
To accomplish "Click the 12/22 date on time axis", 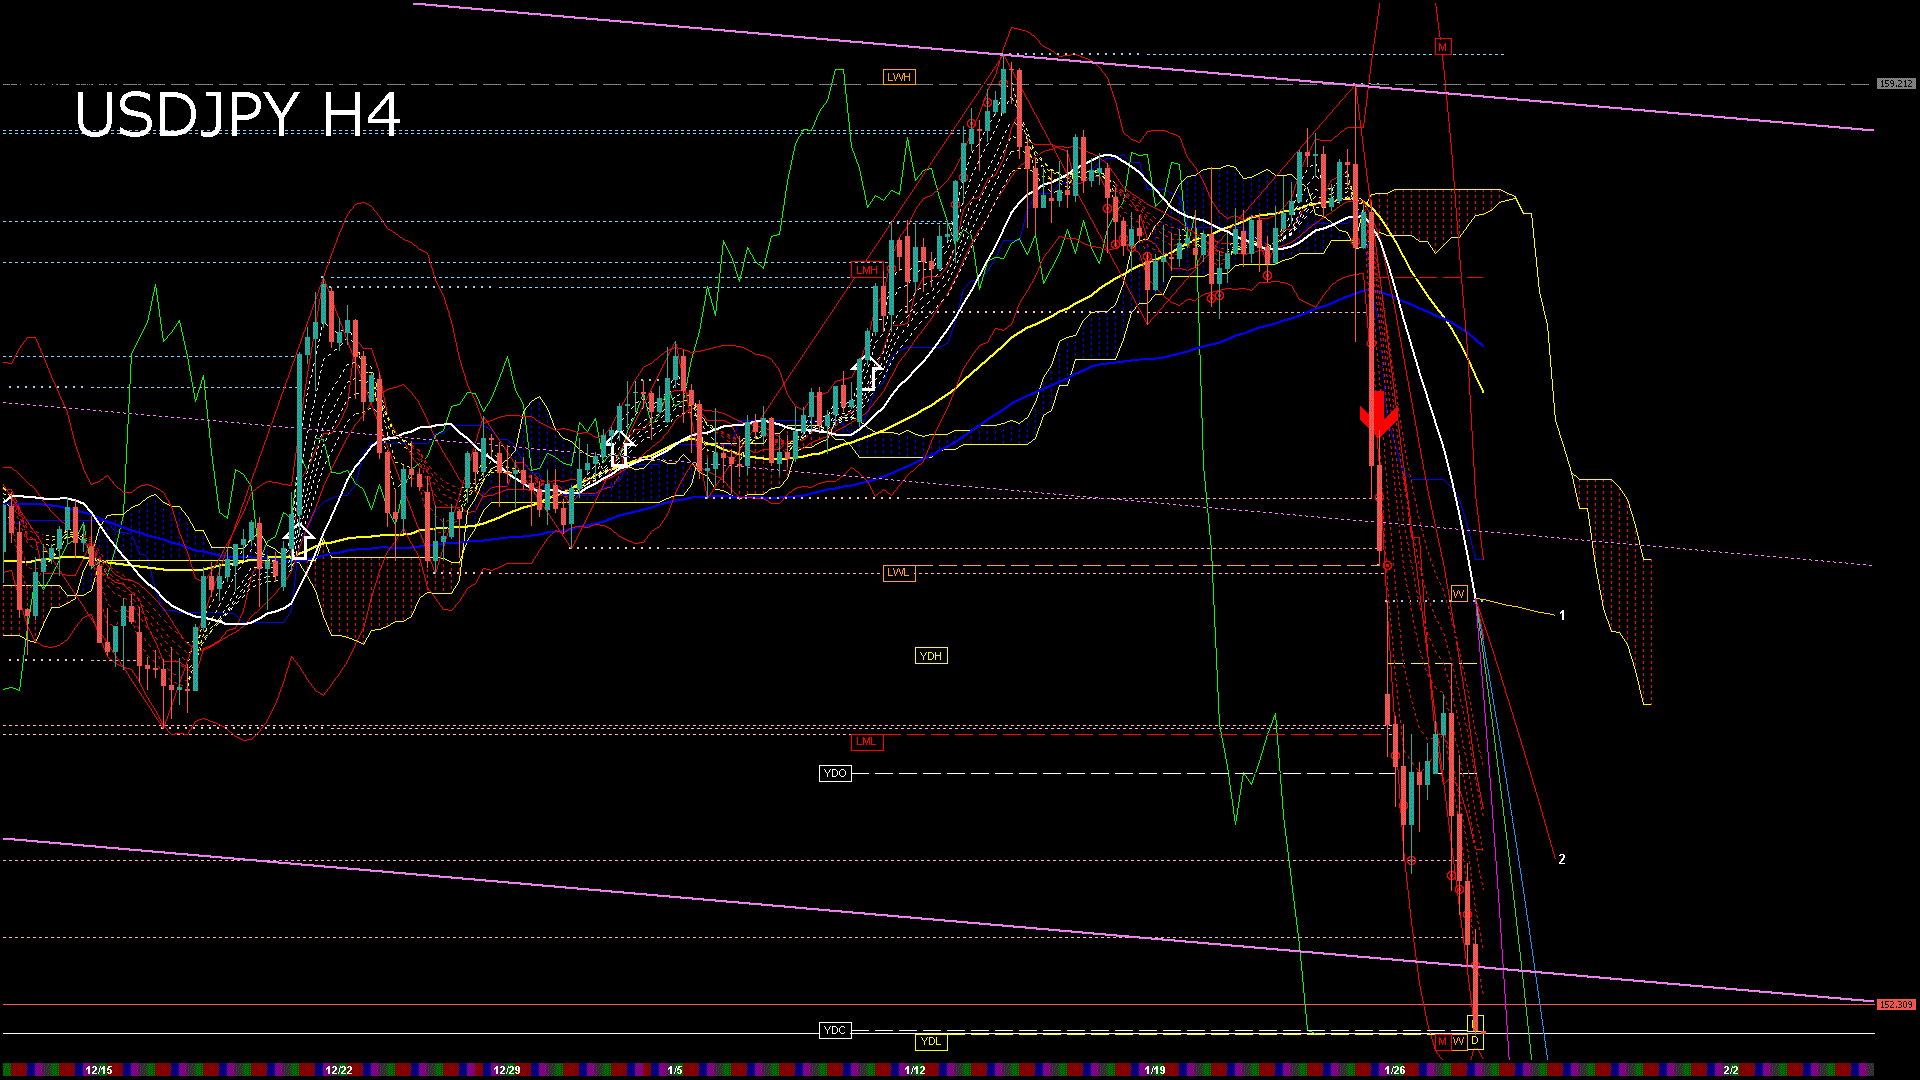I will [339, 1070].
